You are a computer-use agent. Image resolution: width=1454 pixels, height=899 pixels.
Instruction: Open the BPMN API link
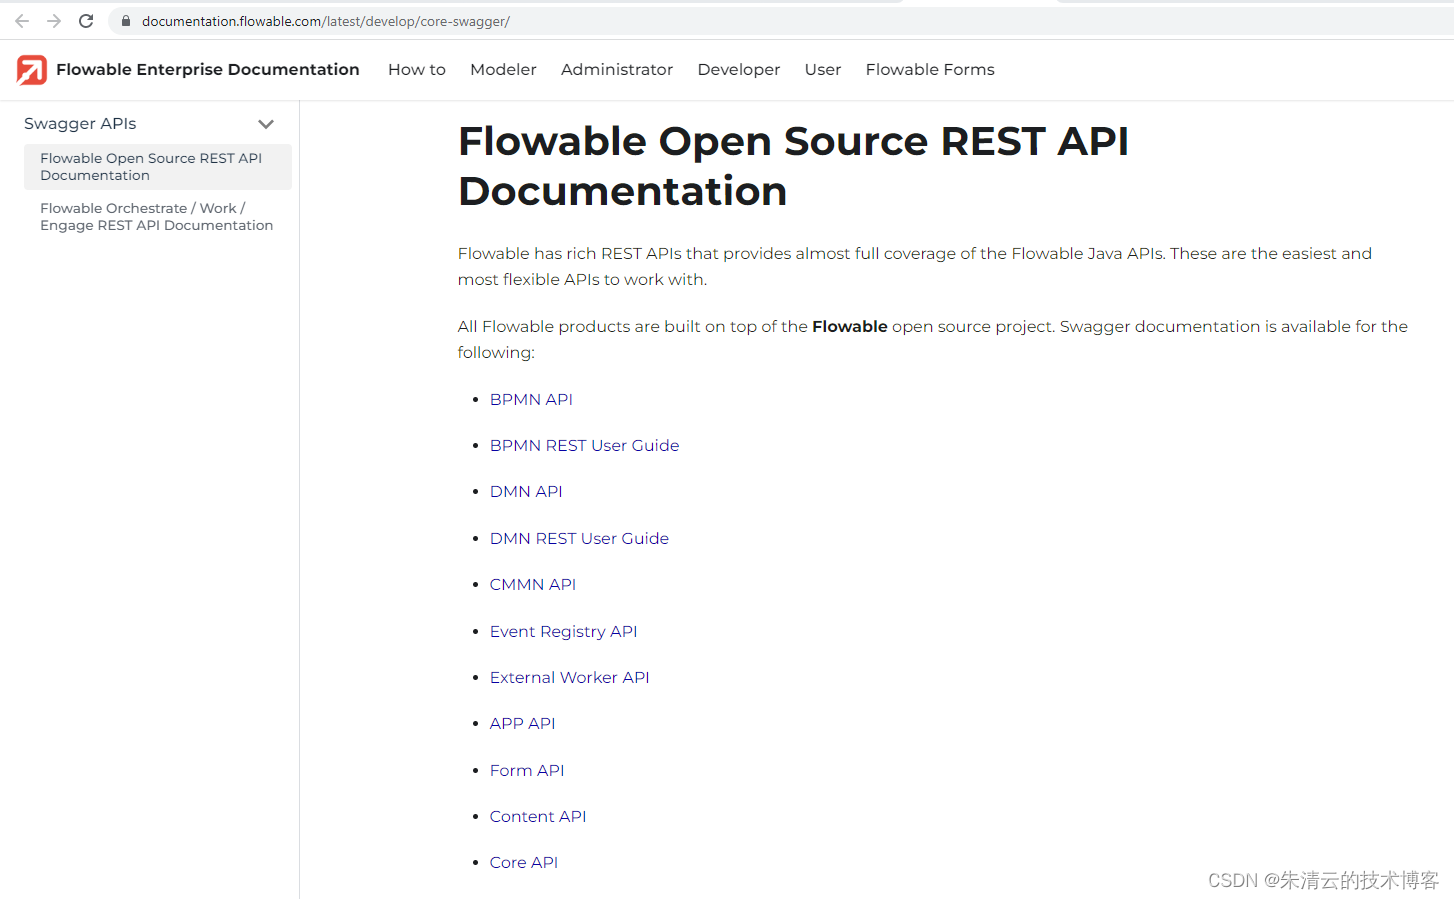(x=531, y=399)
